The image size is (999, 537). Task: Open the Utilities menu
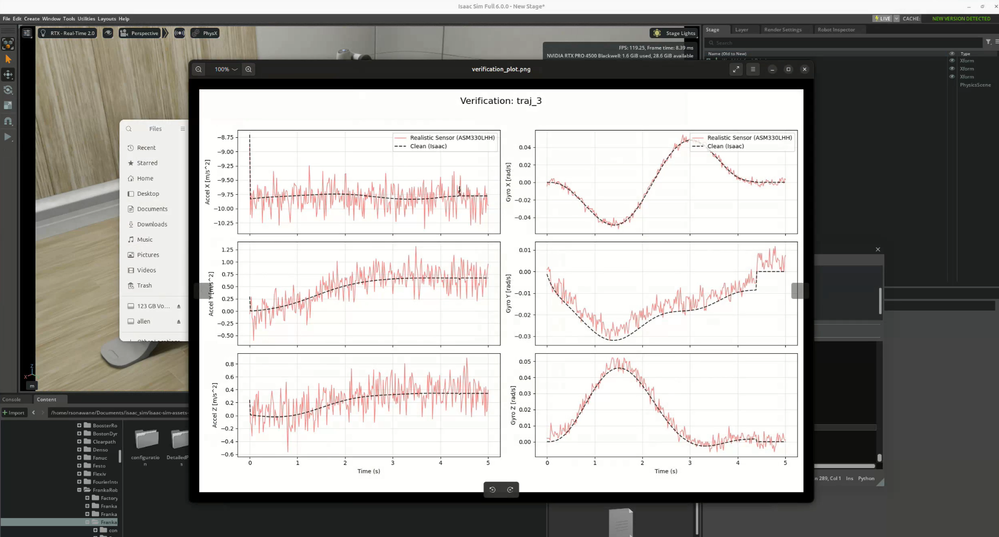coord(86,19)
